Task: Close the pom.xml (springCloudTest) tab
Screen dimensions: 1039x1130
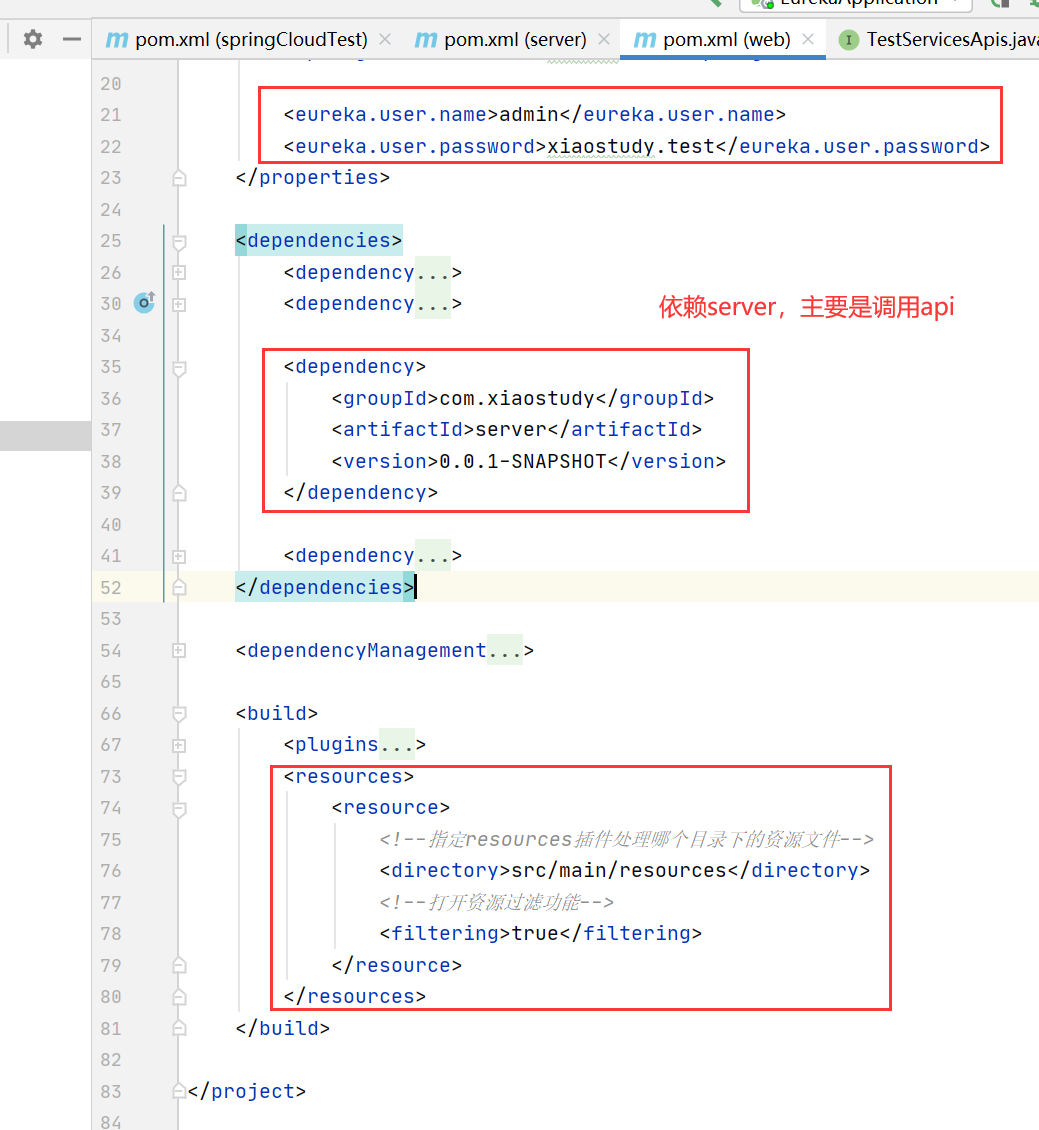Action: pyautogui.click(x=385, y=39)
